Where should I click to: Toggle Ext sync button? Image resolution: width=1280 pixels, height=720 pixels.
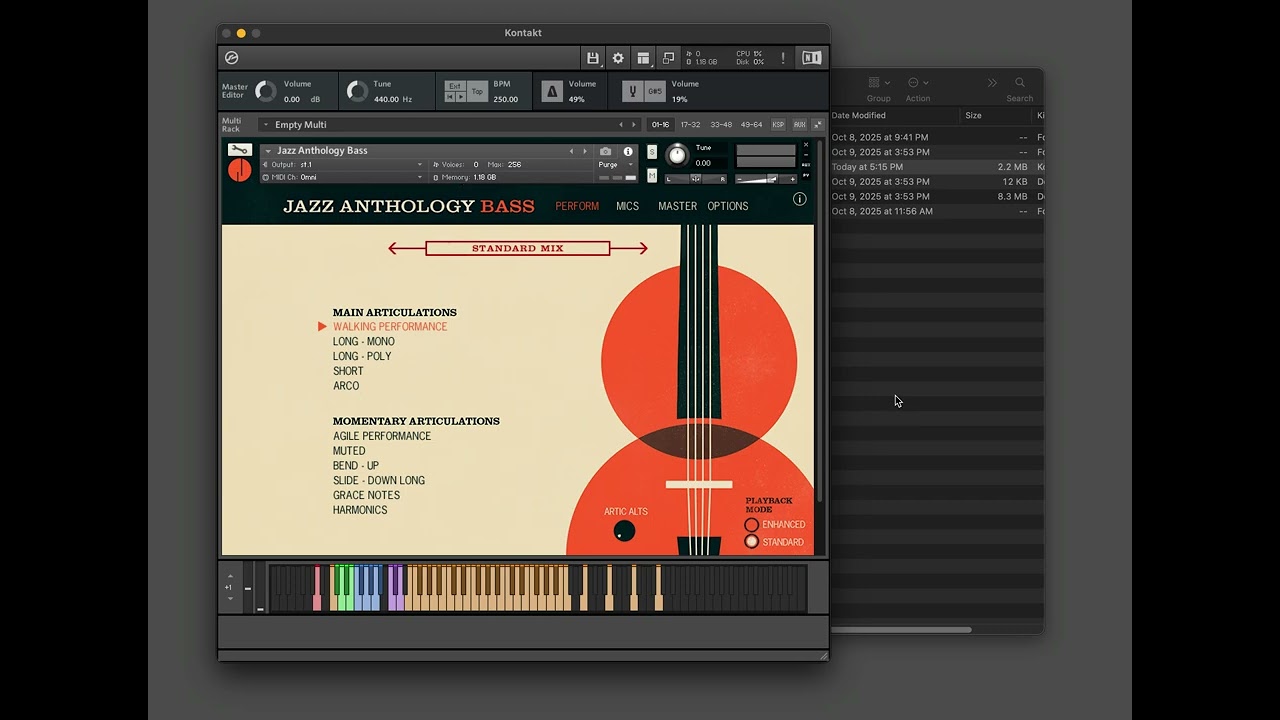455,86
